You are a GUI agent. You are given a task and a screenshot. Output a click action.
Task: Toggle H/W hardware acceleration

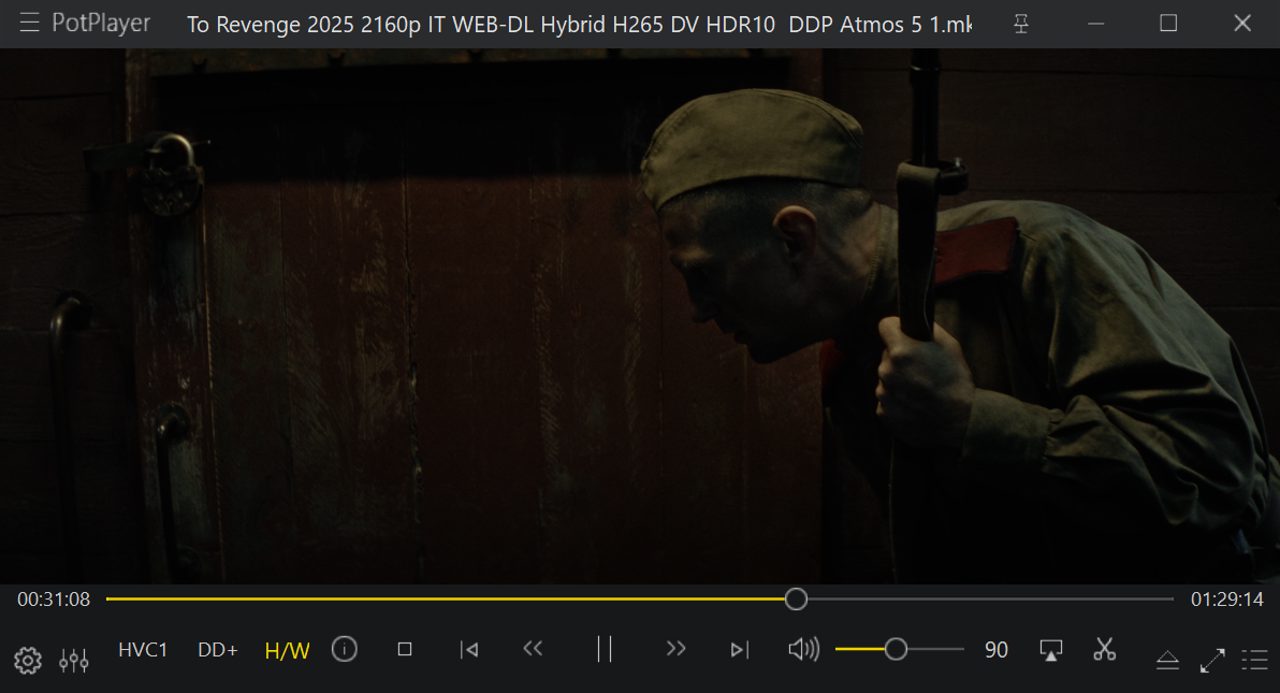click(287, 651)
